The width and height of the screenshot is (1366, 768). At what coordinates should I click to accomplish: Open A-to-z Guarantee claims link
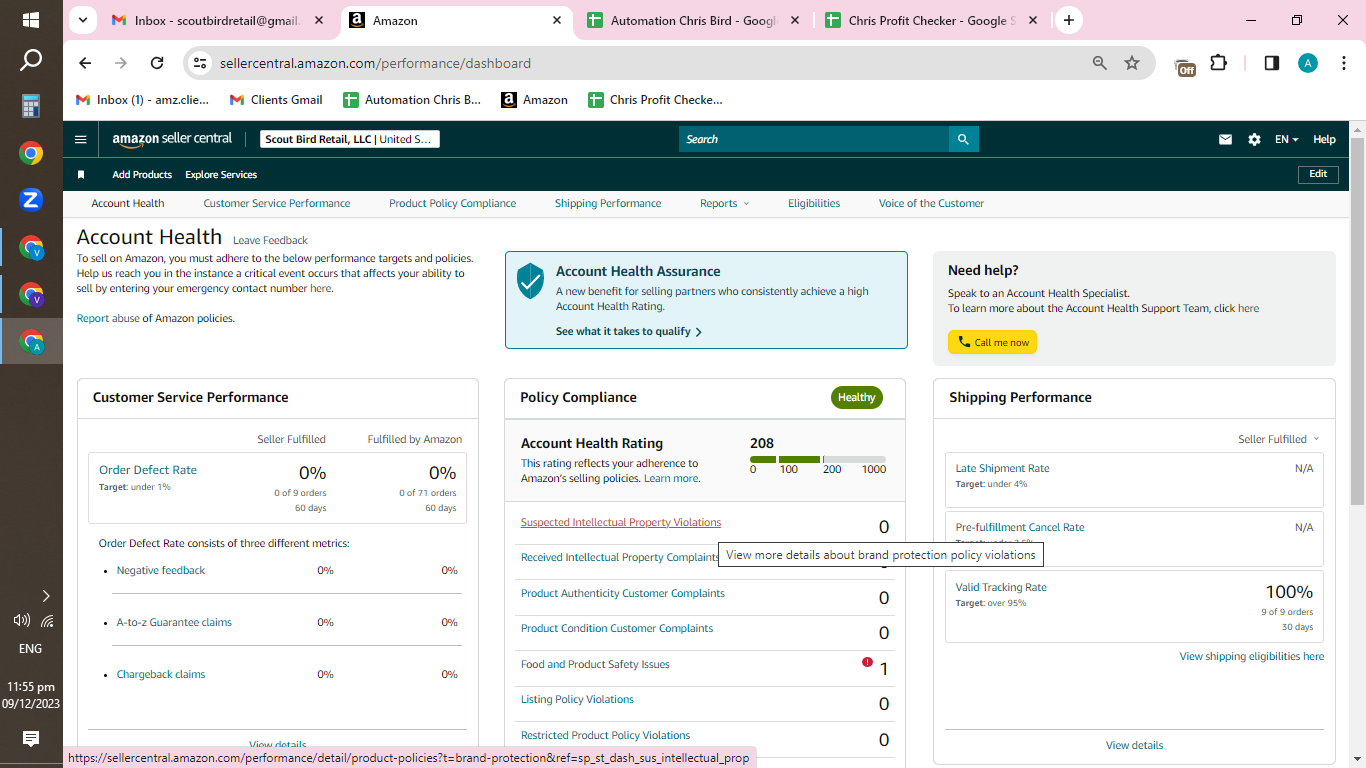174,622
